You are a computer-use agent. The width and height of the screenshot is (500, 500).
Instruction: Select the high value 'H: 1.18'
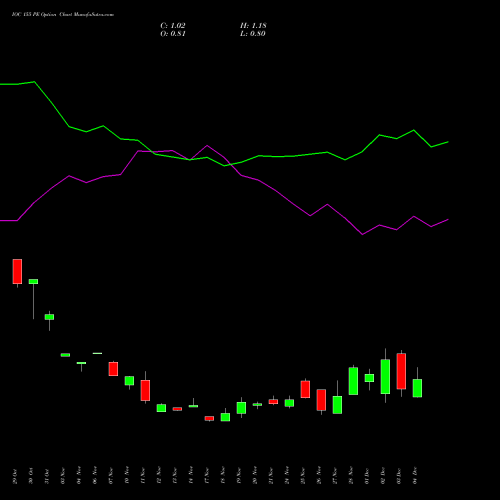(253, 26)
